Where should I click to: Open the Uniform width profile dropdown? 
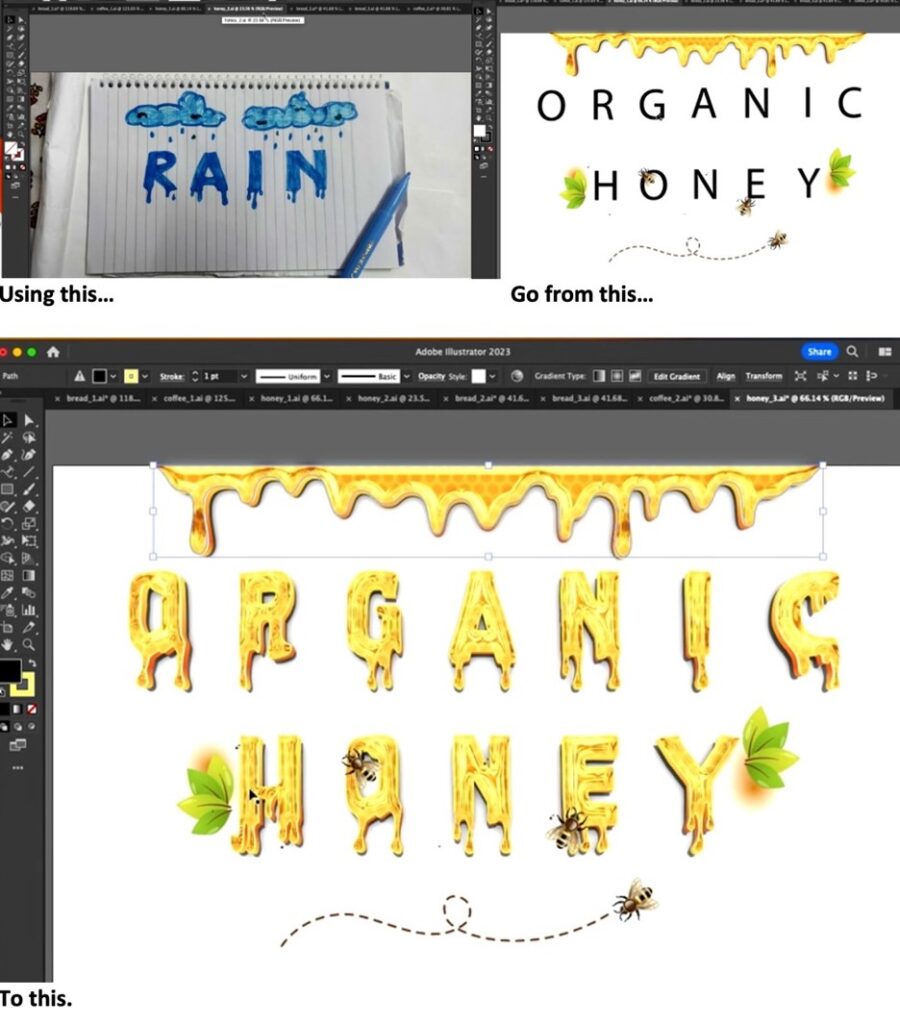pyautogui.click(x=327, y=376)
